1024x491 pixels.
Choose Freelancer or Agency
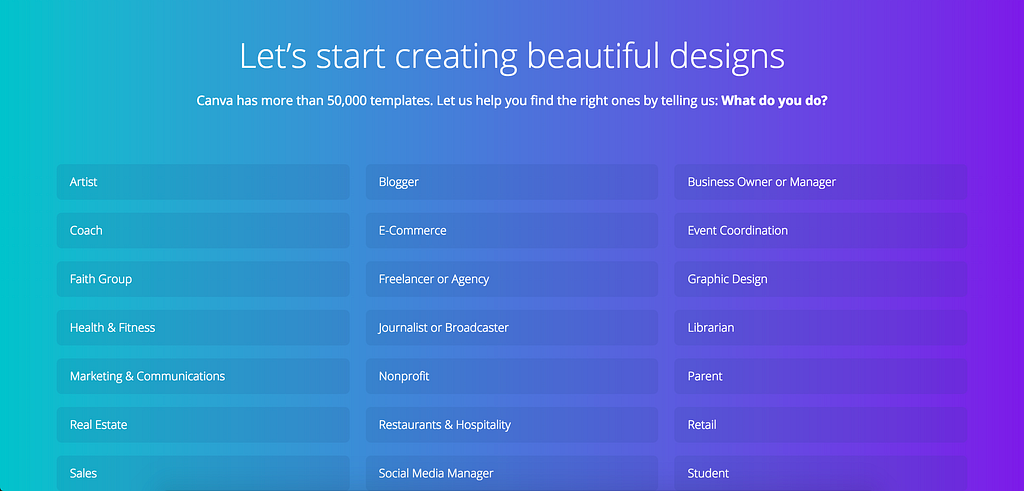tap(512, 279)
